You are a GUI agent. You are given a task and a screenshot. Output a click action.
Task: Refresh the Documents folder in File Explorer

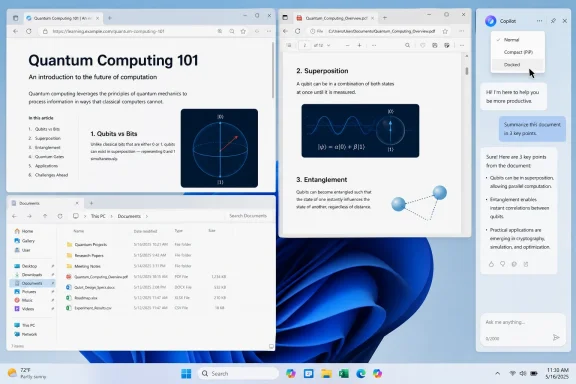(x=60, y=216)
